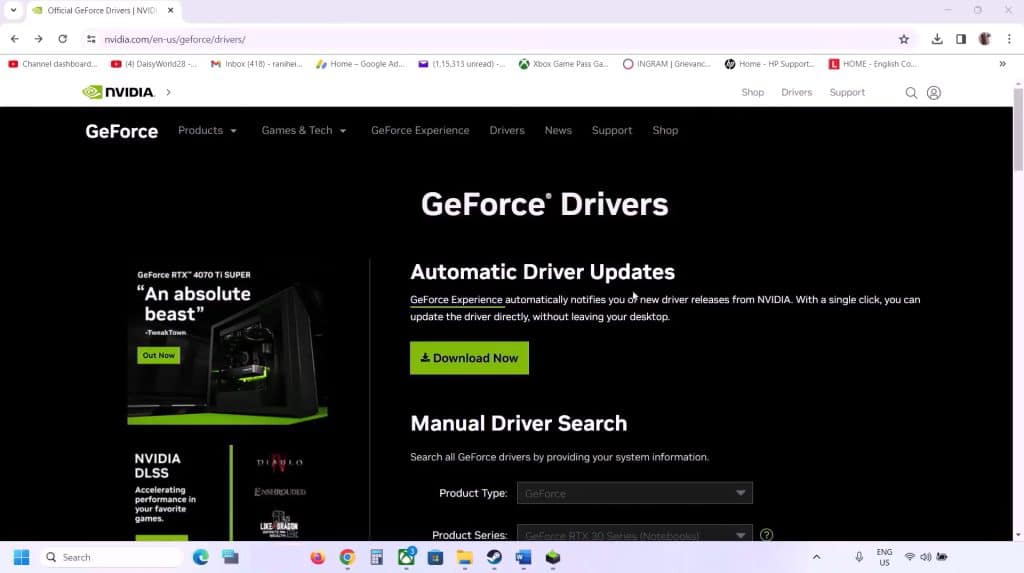Show more bookmarks with double chevron

(x=1002, y=64)
